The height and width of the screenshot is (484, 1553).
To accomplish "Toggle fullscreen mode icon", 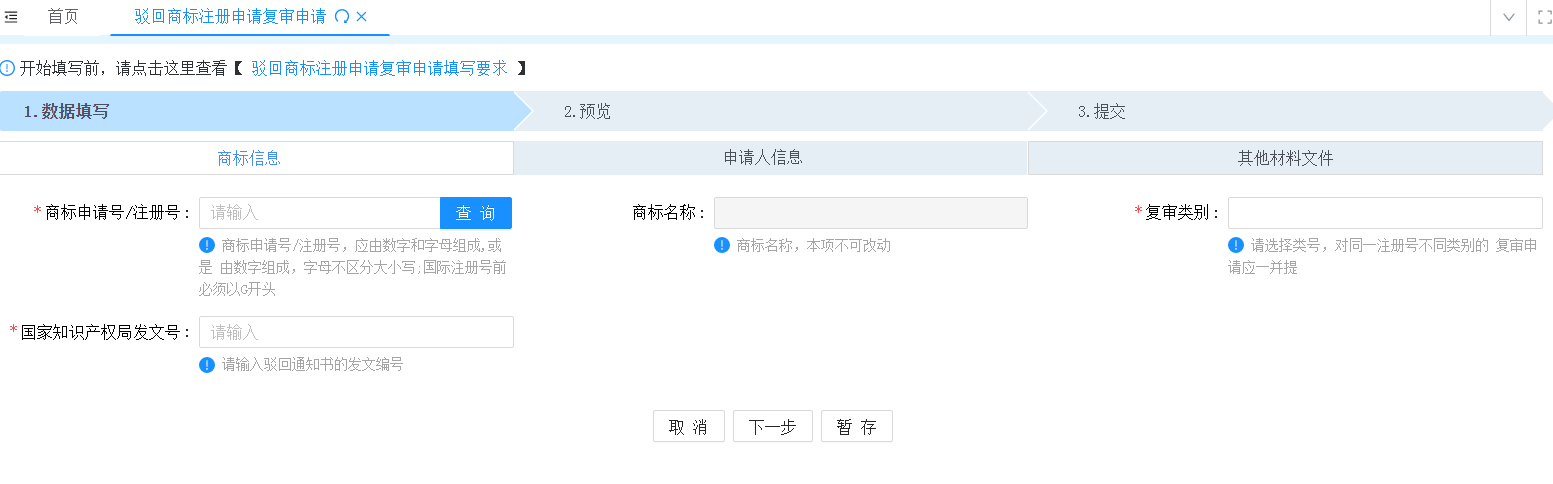I will [x=1543, y=17].
